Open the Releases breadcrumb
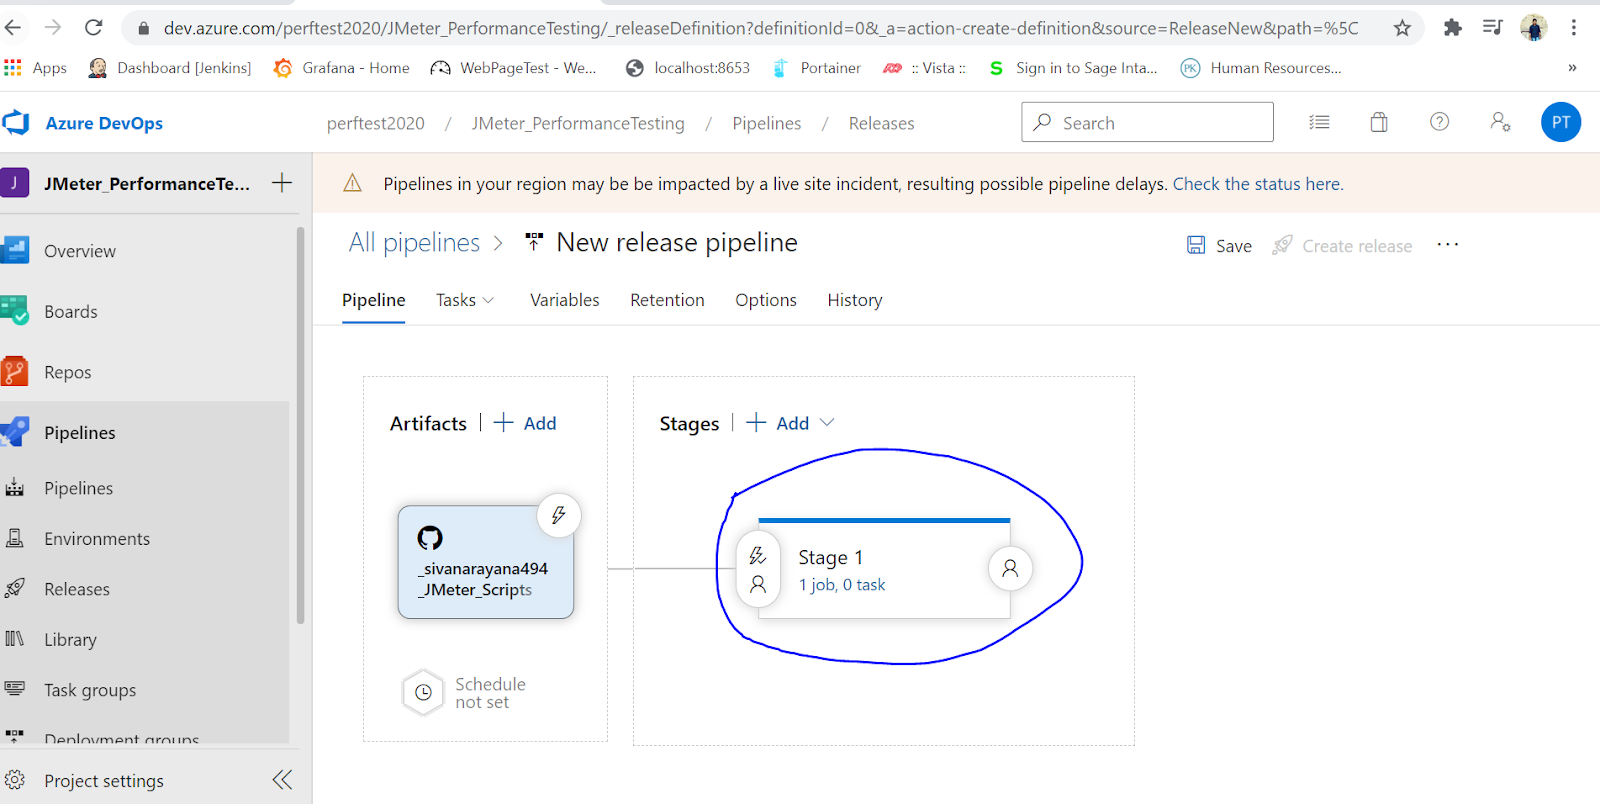Viewport: 1600px width, 804px height. (882, 123)
